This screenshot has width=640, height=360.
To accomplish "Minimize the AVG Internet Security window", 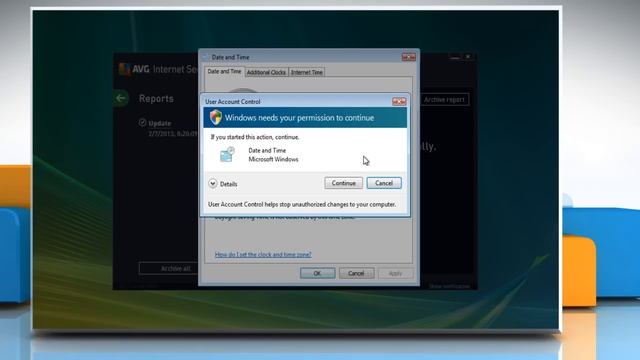I will [x=454, y=57].
